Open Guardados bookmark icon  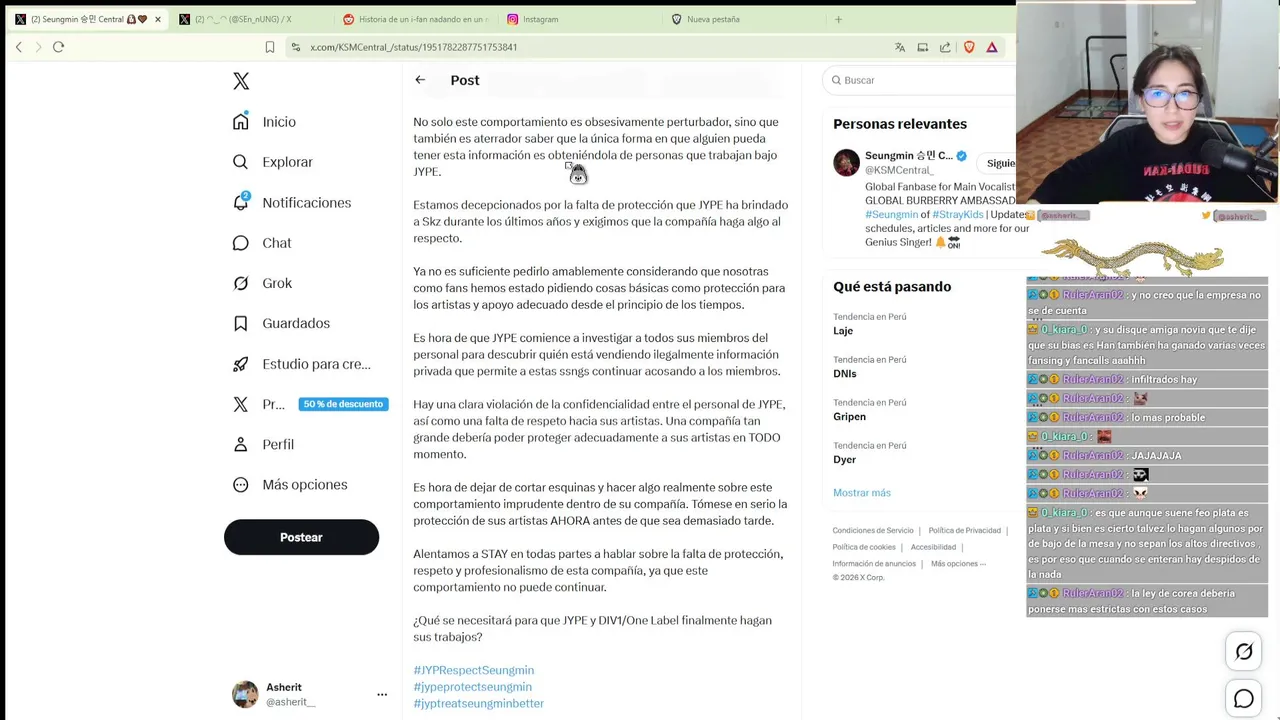tap(241, 323)
